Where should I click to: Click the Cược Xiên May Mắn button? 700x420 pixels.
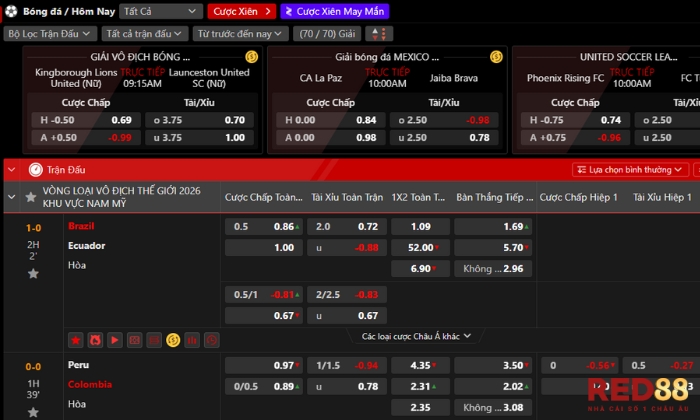335,11
